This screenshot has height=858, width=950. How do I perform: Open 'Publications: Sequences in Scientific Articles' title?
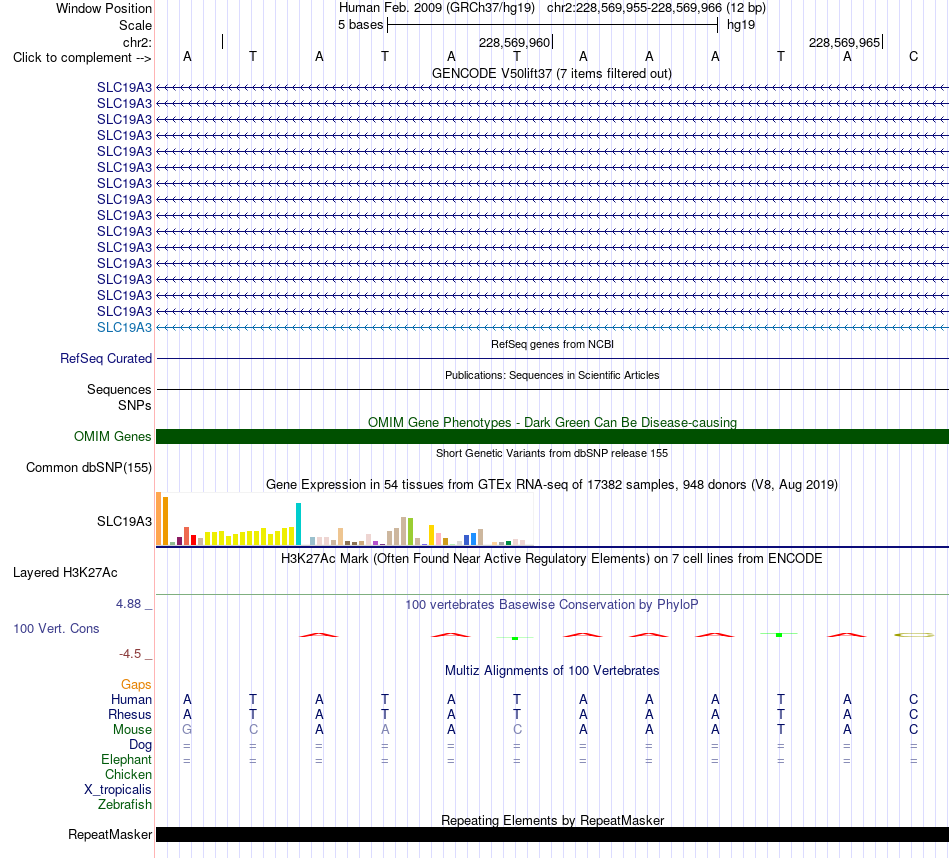tap(552, 375)
